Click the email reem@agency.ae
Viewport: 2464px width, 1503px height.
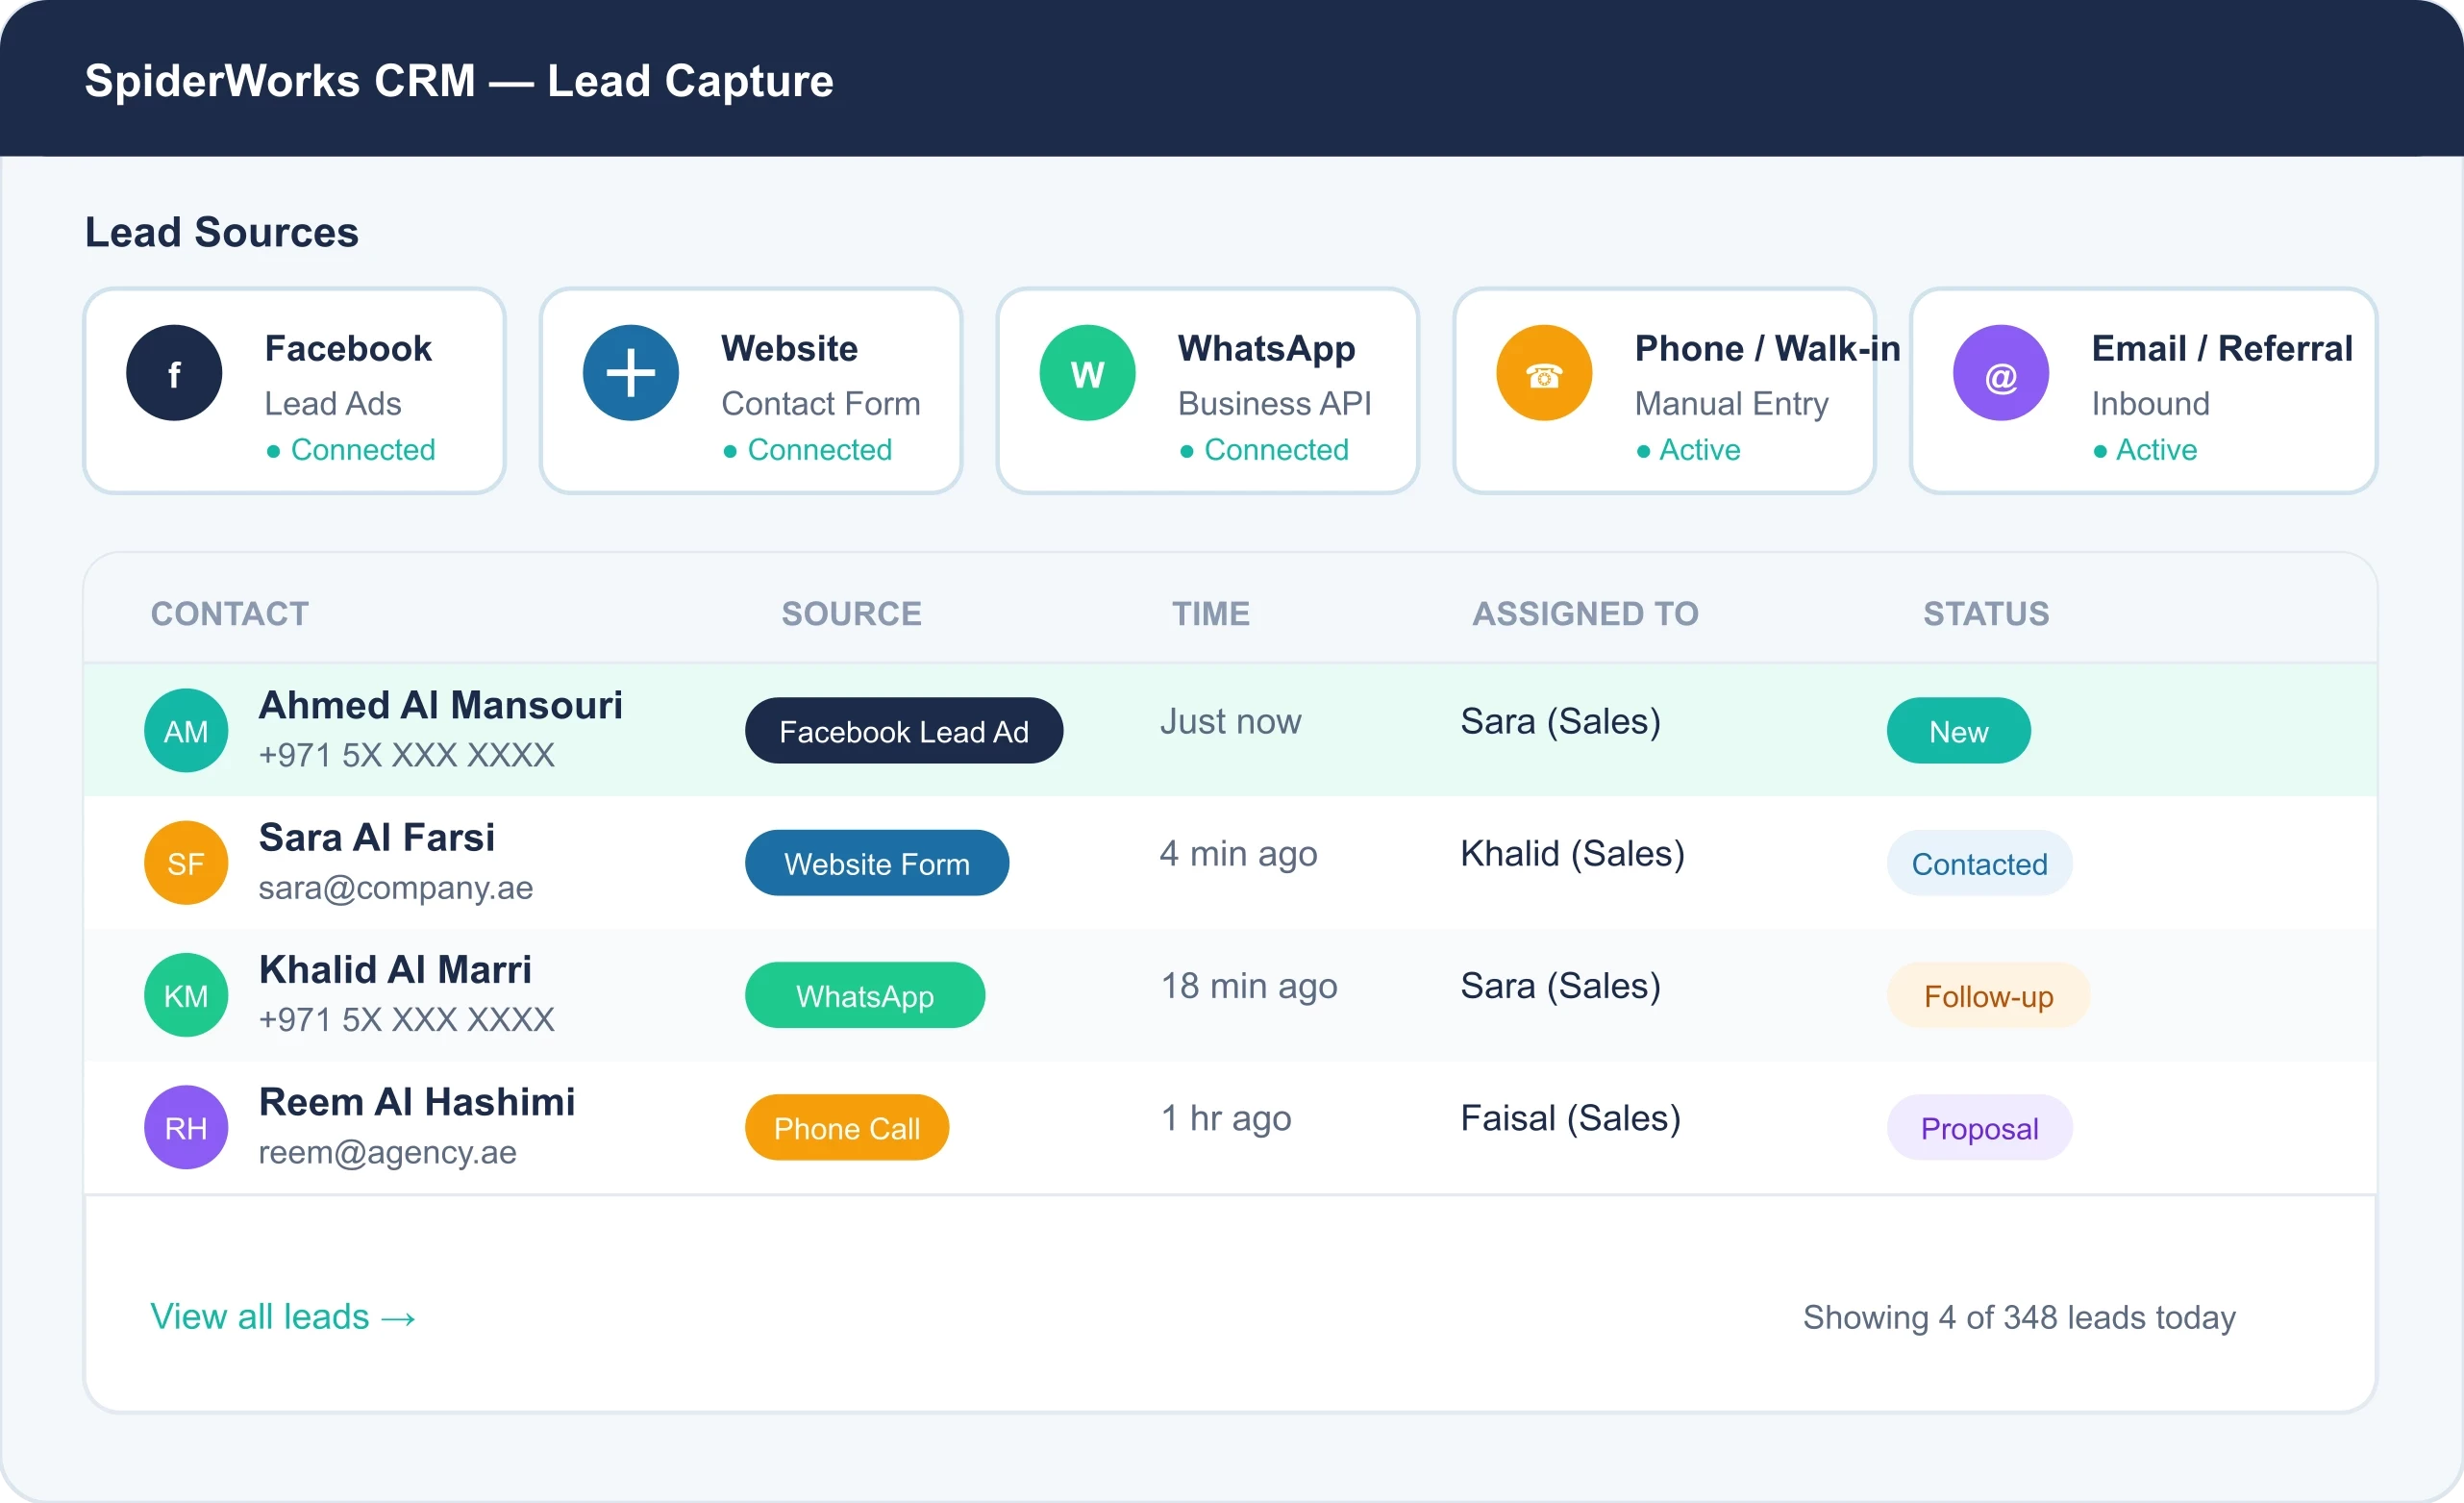(387, 1152)
